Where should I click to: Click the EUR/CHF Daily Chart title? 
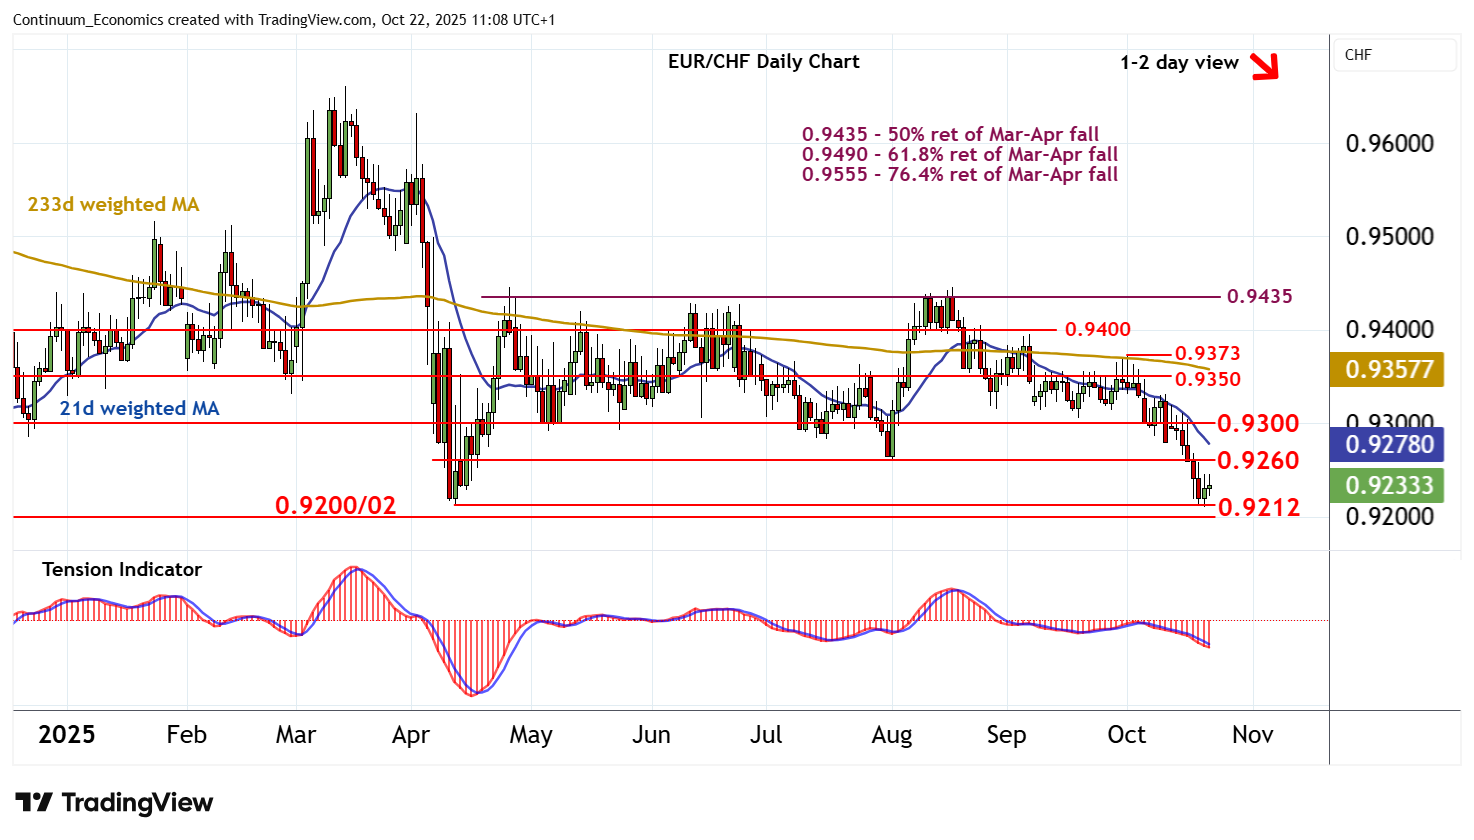tap(763, 62)
